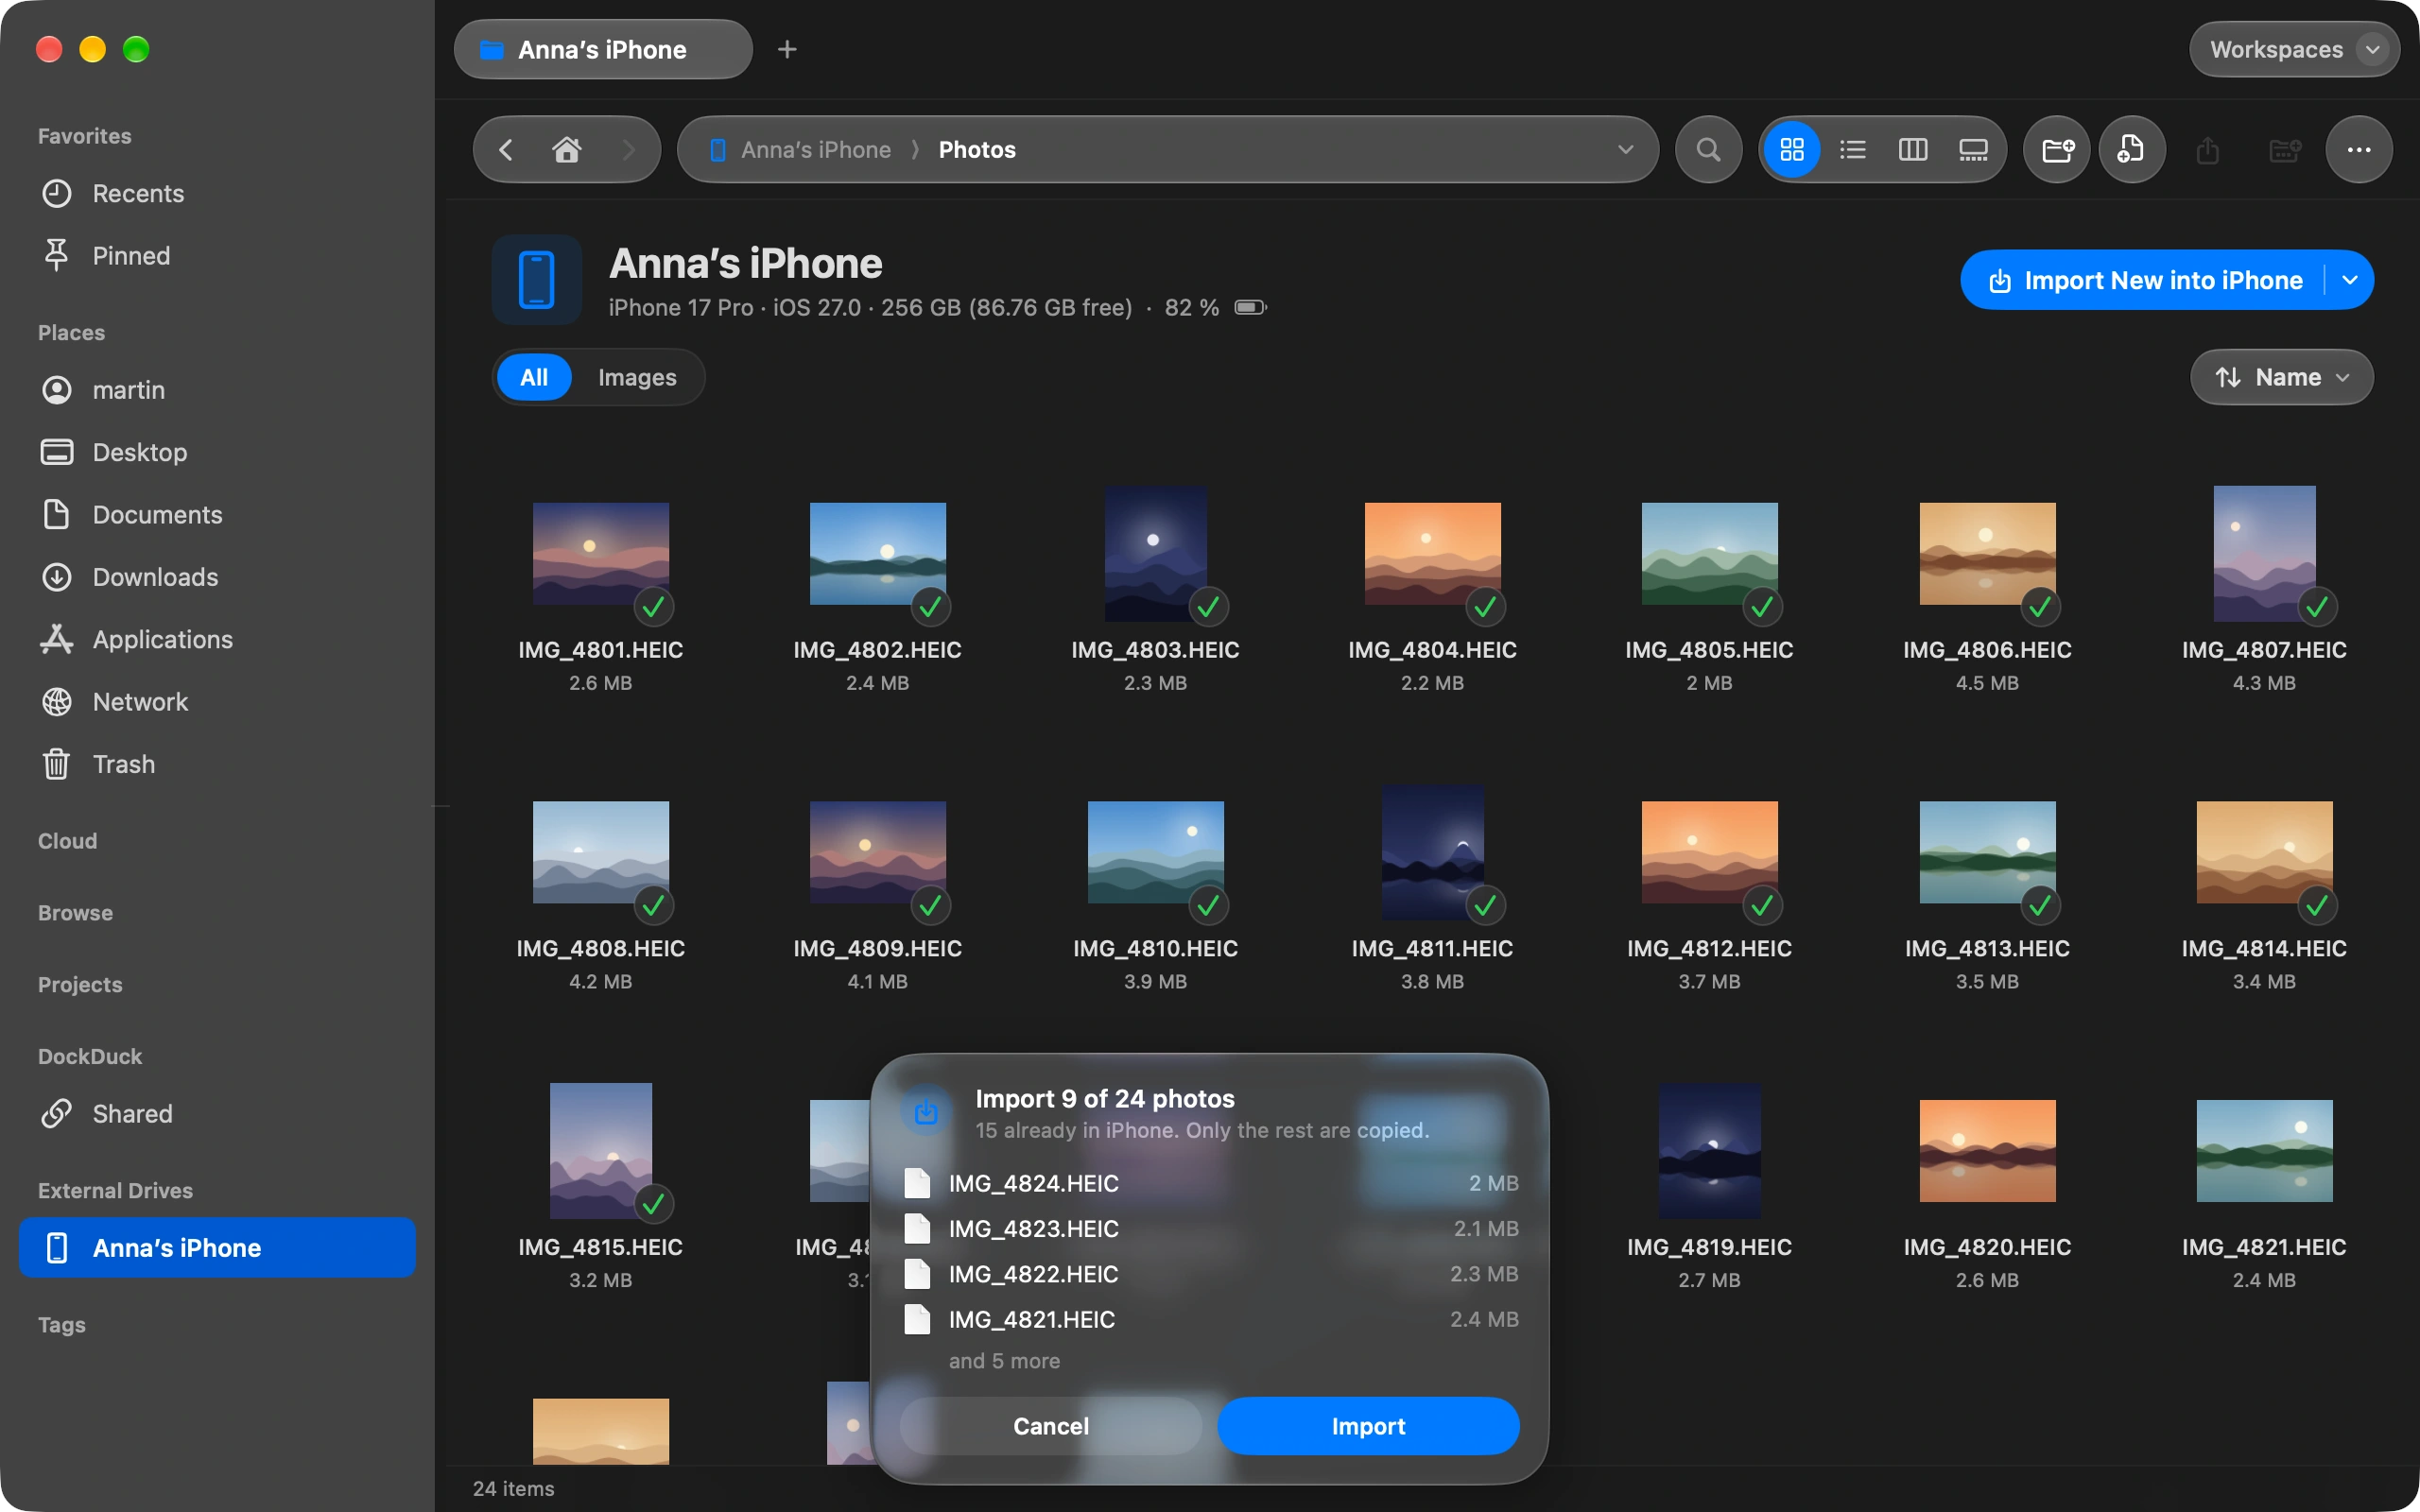Switch to list view
The image size is (2420, 1512).
coord(1852,150)
